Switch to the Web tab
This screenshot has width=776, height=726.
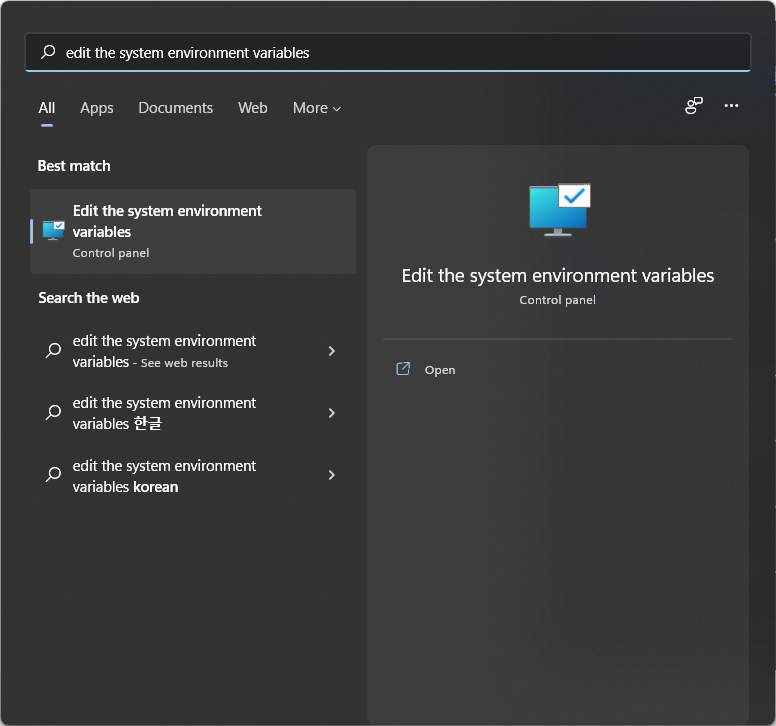click(252, 108)
